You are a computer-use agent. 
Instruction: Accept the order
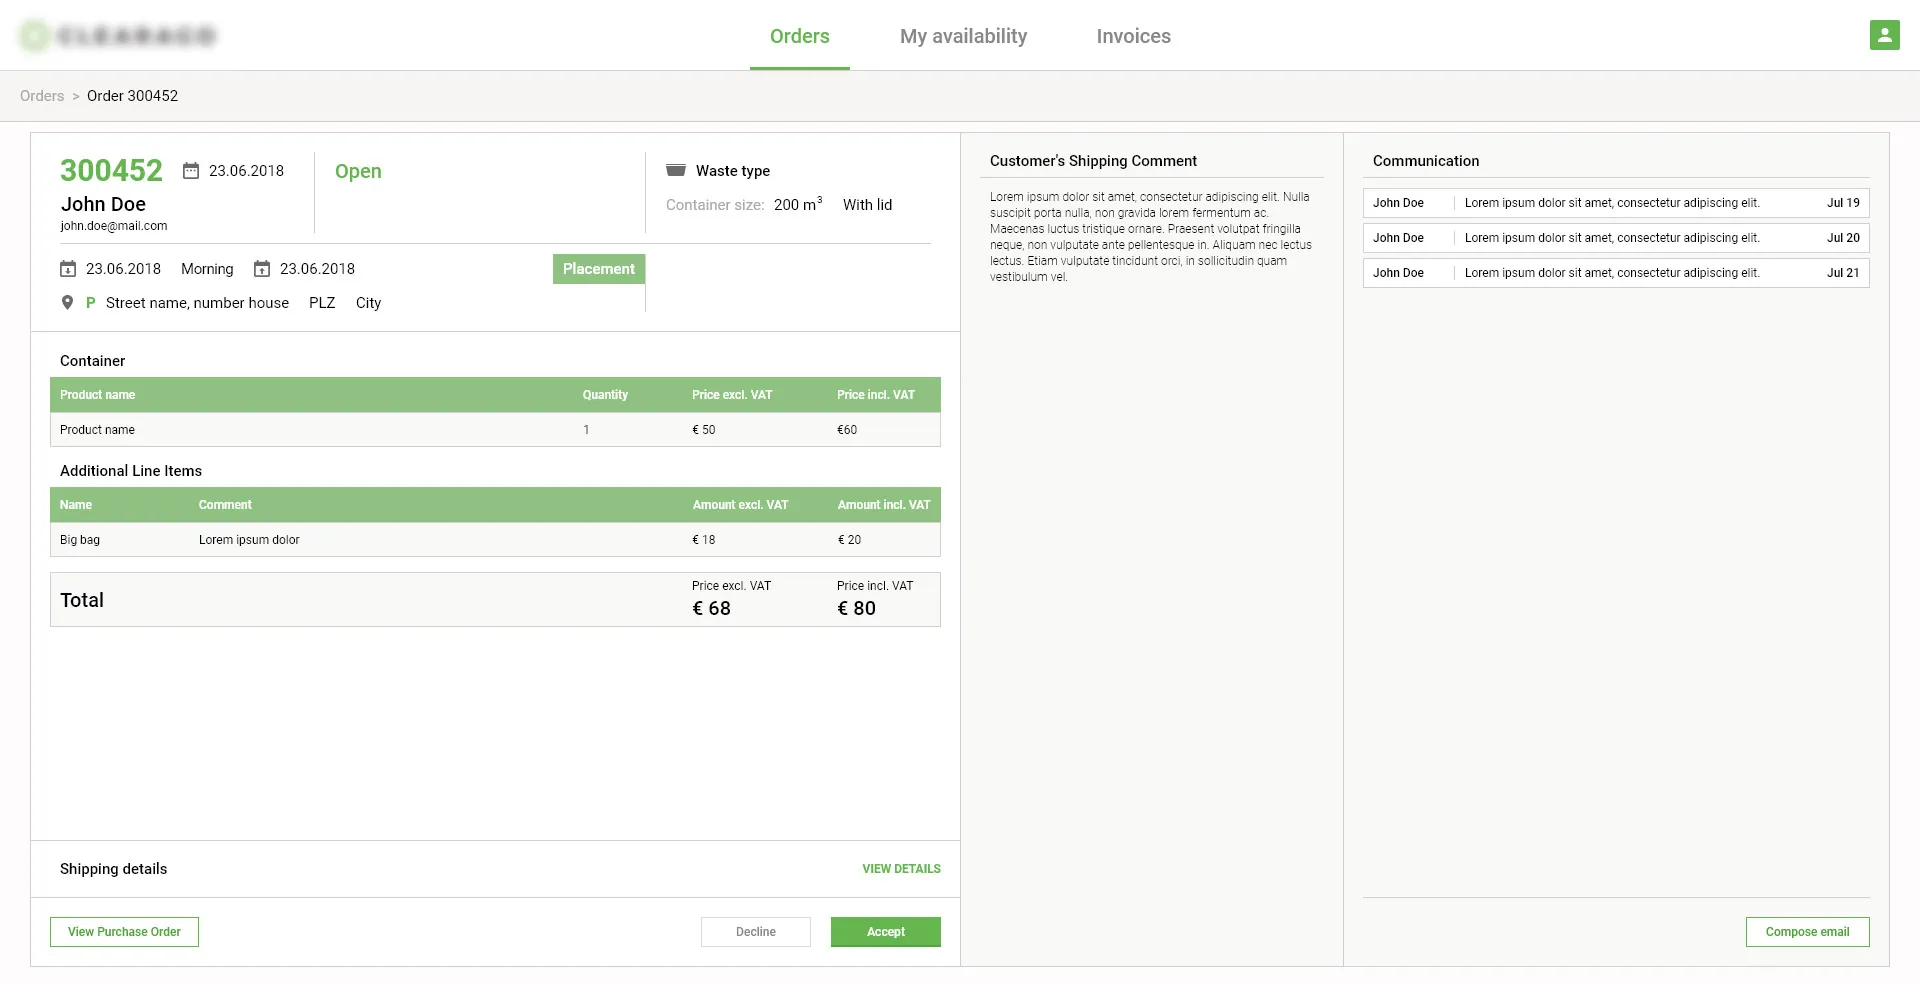pos(885,932)
